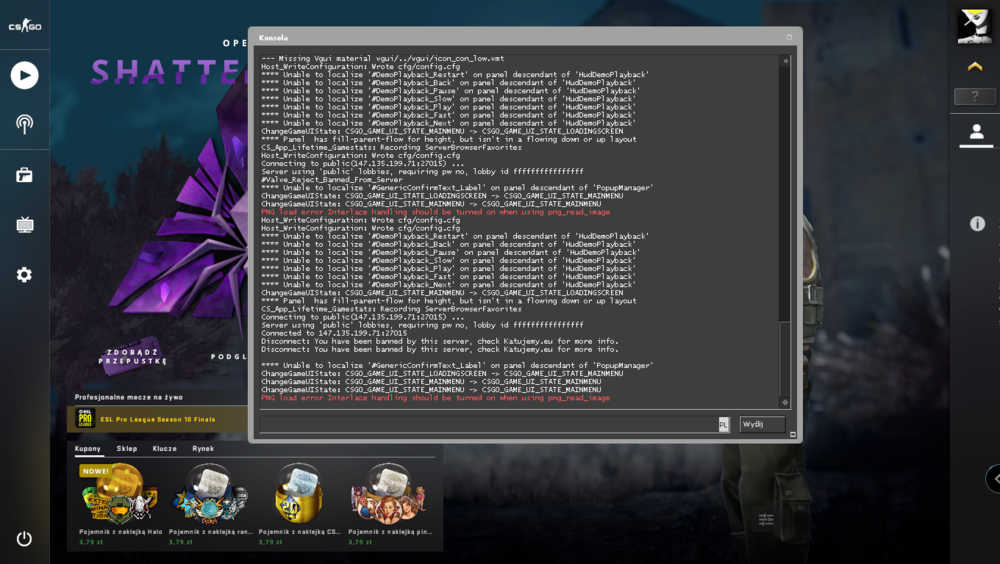Screen dimensions: 1000x564
Task: Click the info circle icon on right
Action: point(977,223)
